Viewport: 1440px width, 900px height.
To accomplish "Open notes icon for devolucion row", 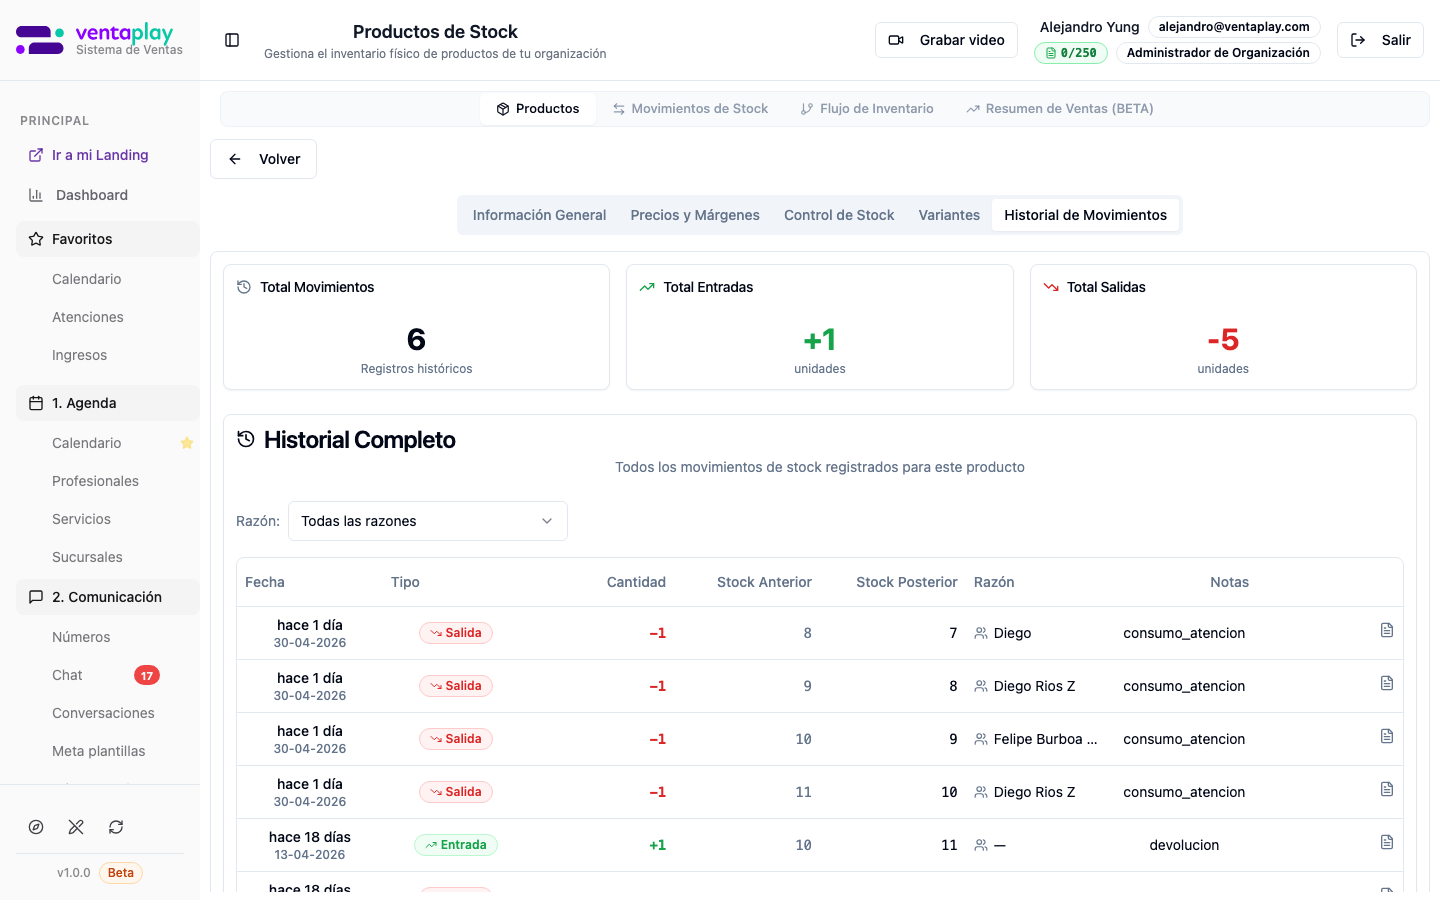I will 1387,842.
